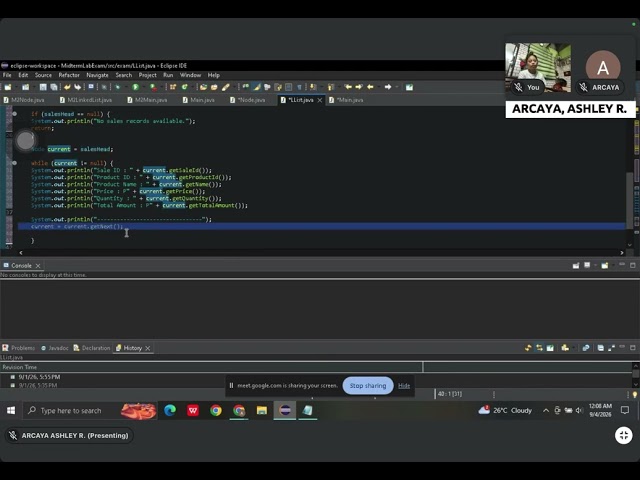Click the Windows Start button
The height and width of the screenshot is (480, 640).
[11, 410]
